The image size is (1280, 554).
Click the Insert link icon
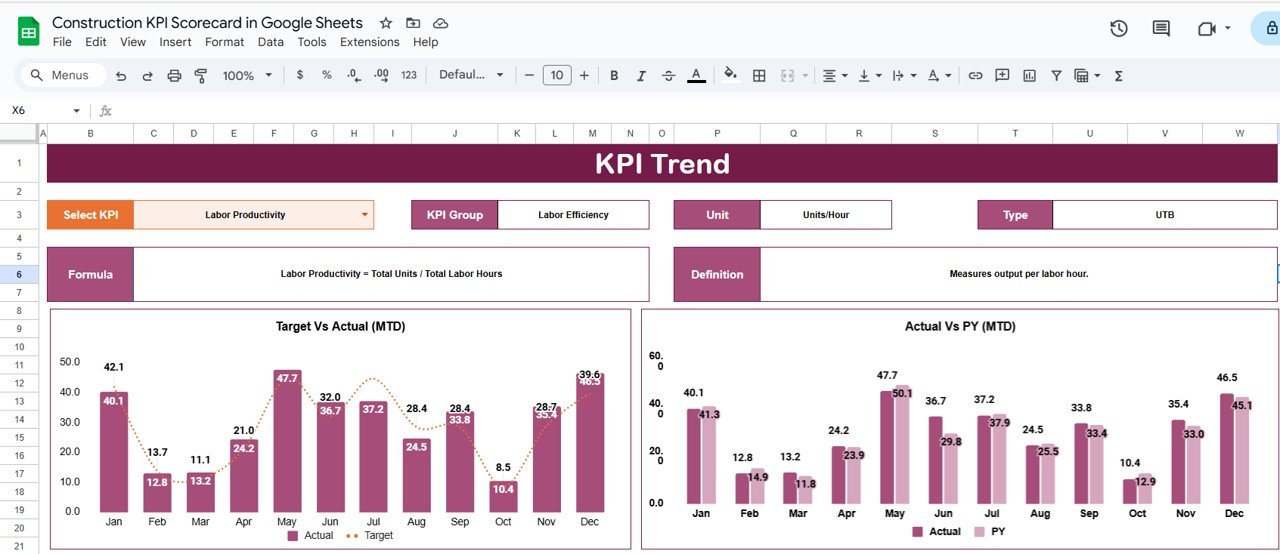click(x=975, y=76)
